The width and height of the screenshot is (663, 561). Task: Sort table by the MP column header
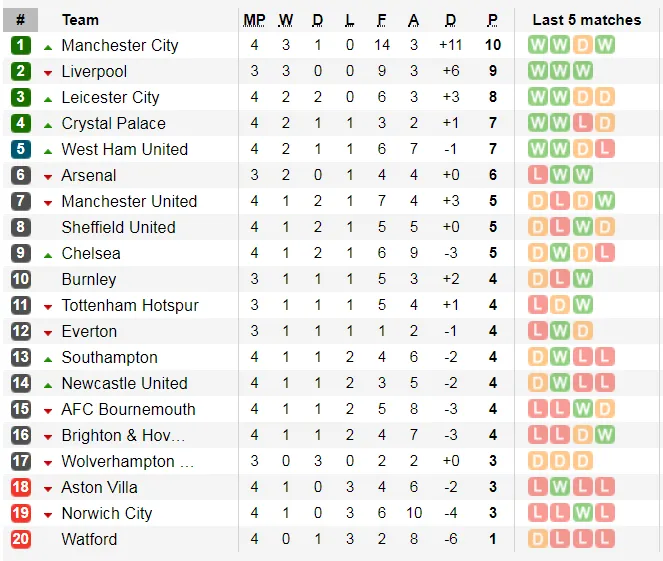click(255, 20)
